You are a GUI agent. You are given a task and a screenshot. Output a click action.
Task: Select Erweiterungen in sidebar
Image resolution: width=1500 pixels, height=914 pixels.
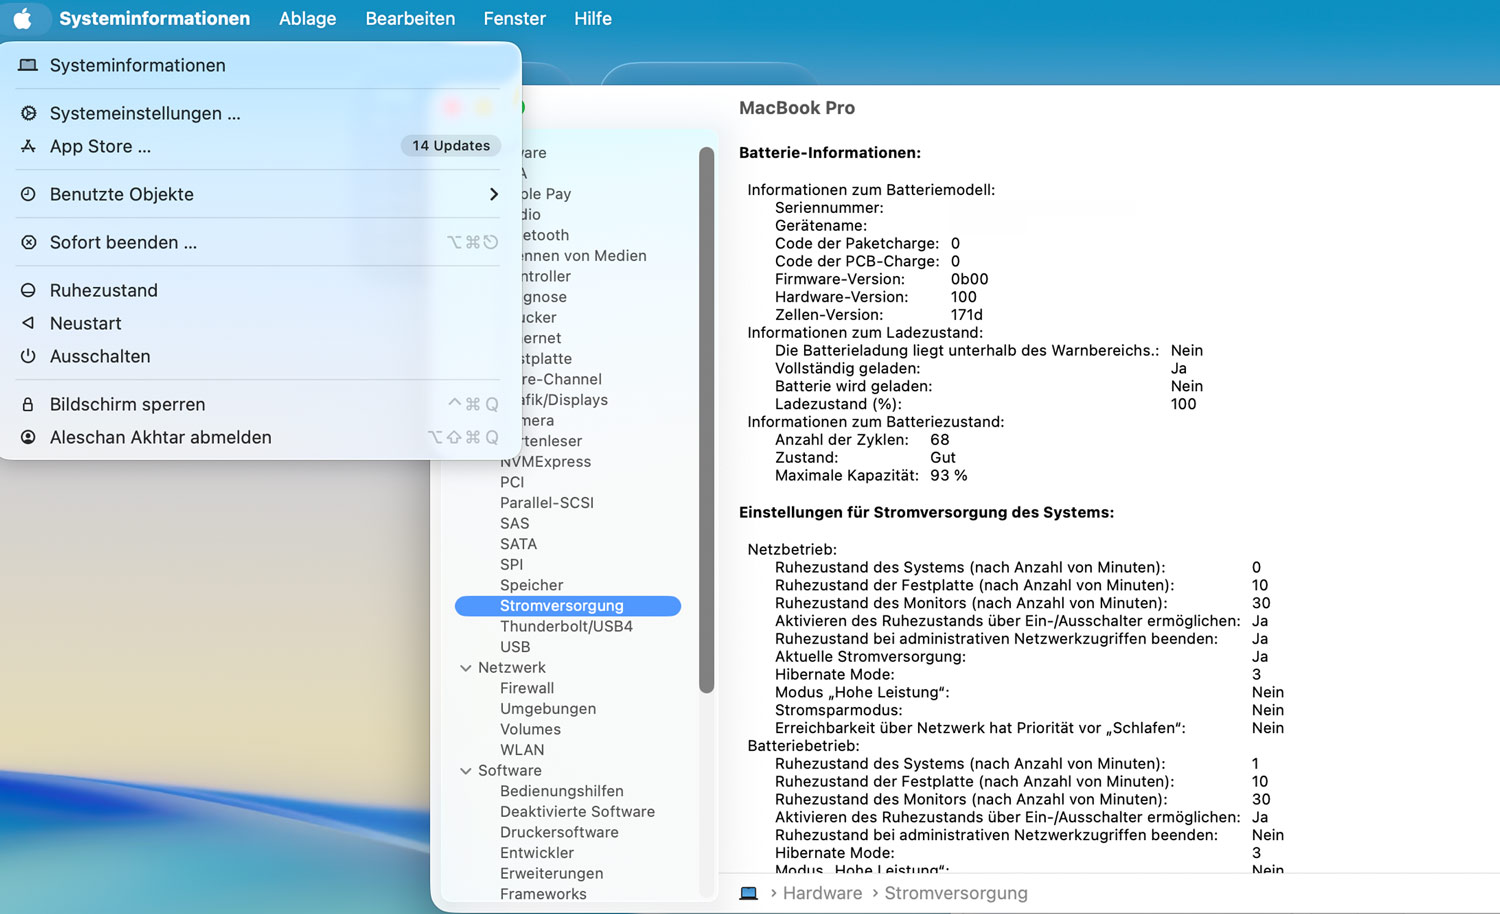coord(551,874)
